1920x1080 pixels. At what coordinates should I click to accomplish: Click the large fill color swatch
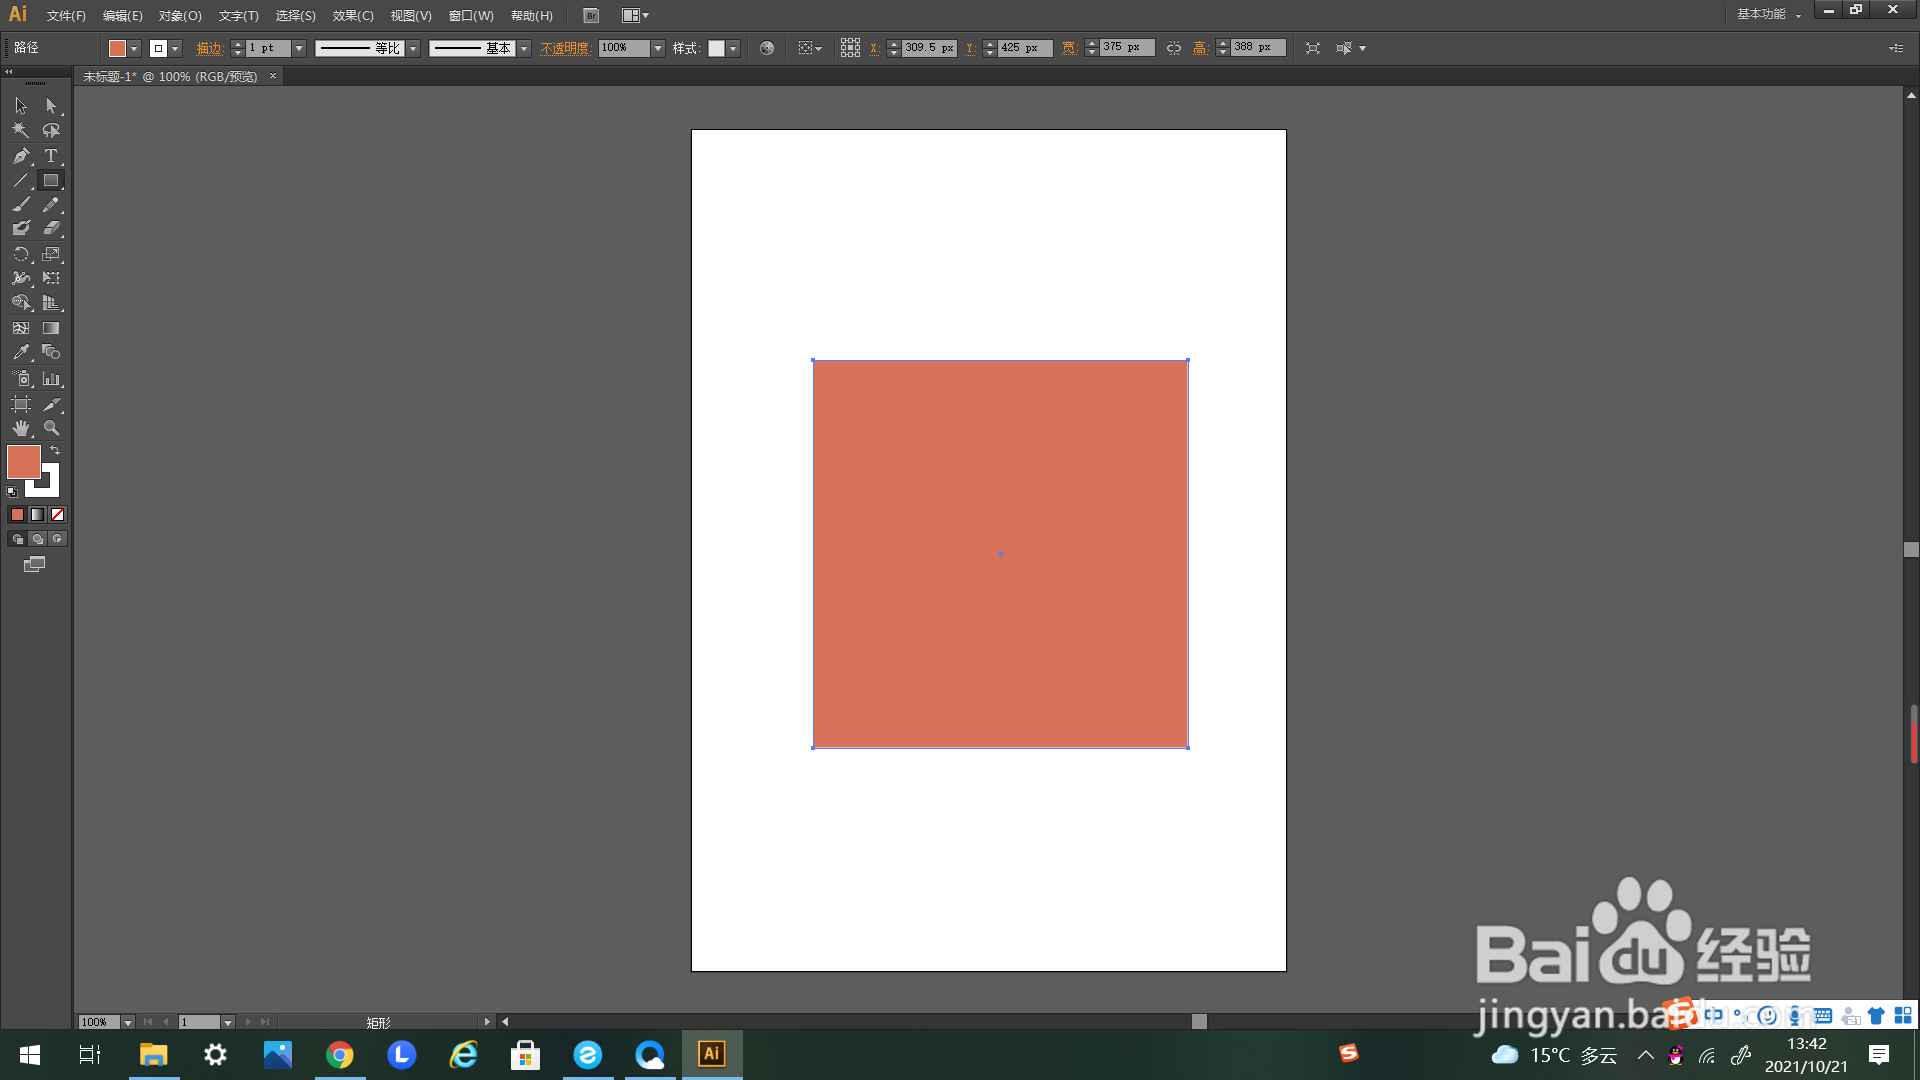[x=24, y=462]
